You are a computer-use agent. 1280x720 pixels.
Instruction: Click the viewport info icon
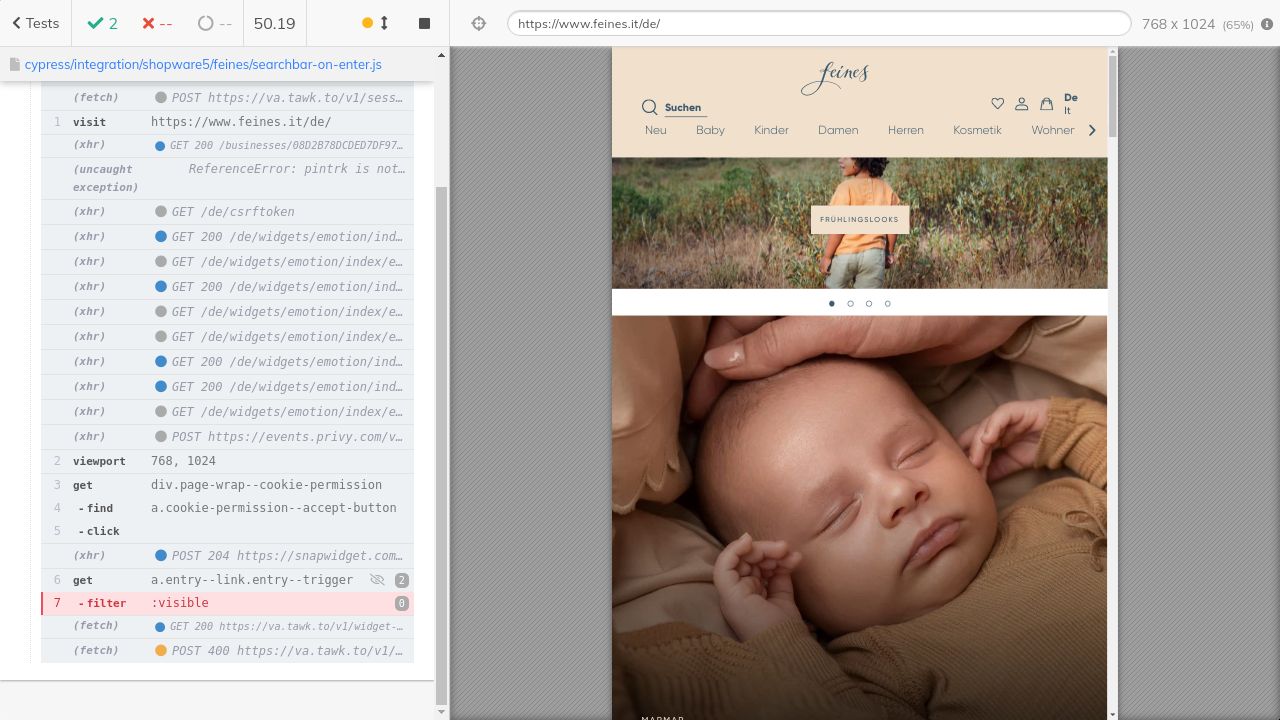1267,24
